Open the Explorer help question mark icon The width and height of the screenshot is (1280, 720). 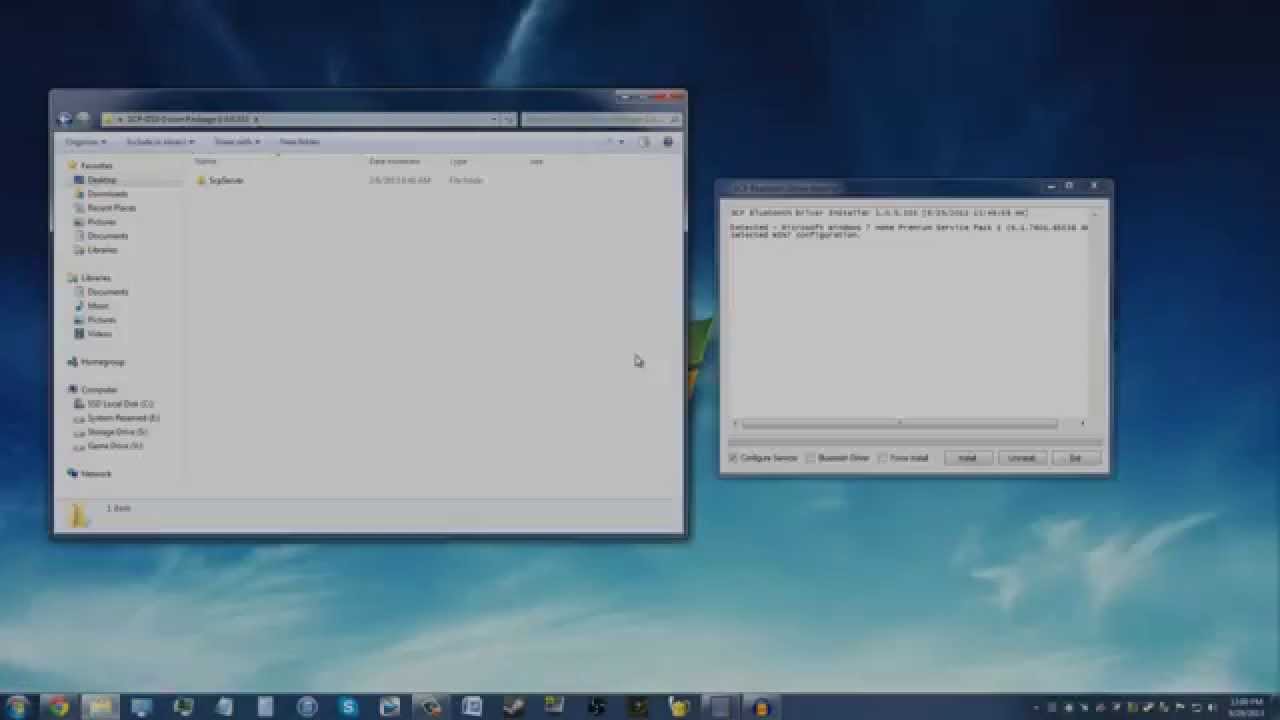[668, 142]
